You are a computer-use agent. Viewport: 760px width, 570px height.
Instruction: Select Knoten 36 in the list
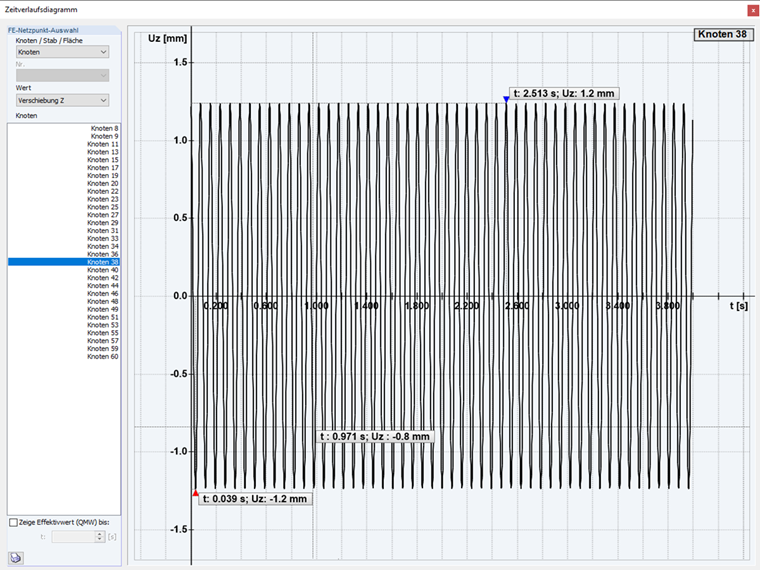tap(63, 254)
